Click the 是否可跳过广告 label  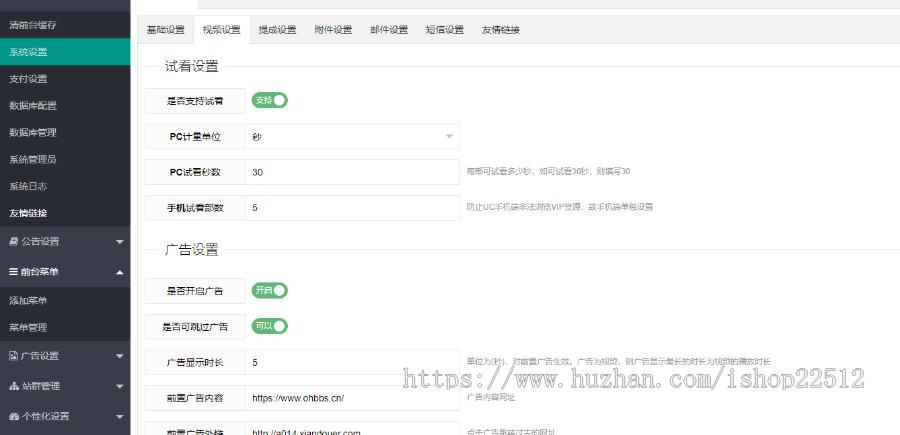pos(195,327)
